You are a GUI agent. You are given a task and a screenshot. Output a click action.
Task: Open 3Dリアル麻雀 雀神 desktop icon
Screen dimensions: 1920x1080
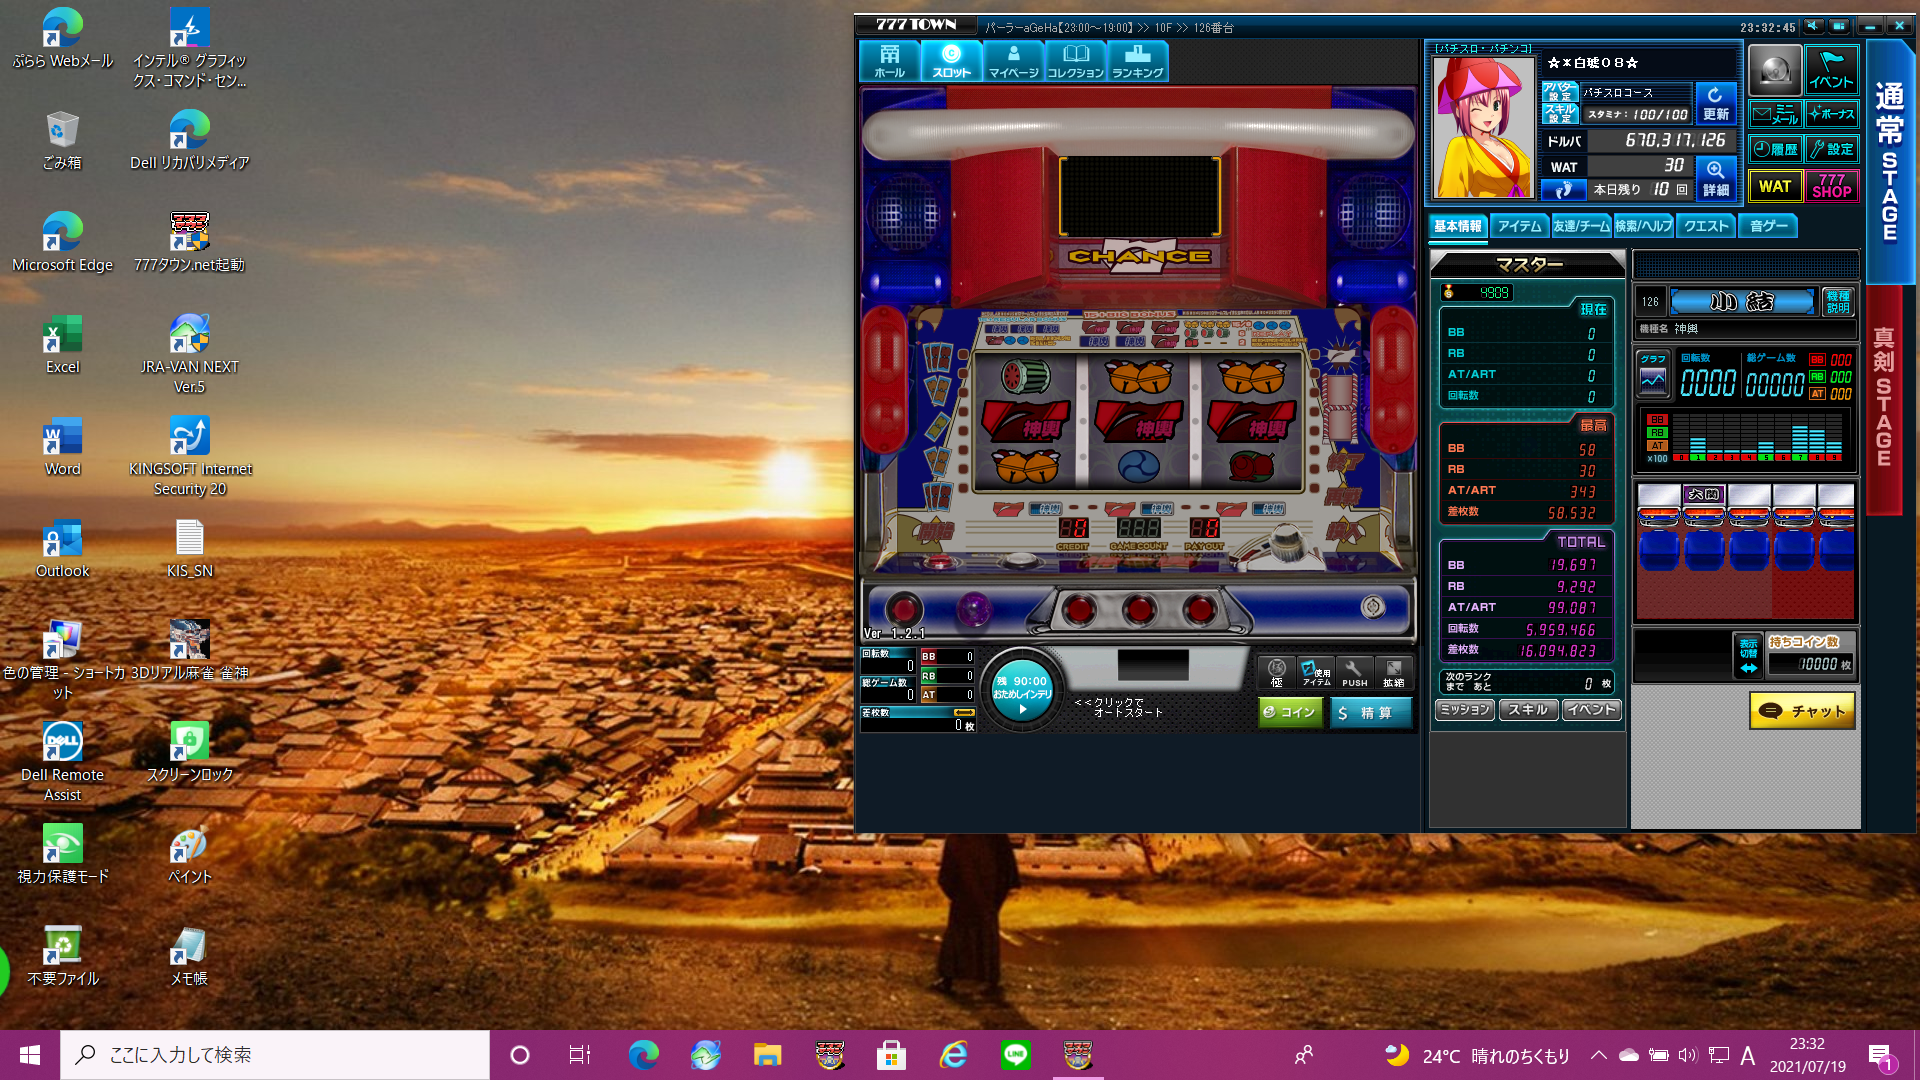[189, 650]
